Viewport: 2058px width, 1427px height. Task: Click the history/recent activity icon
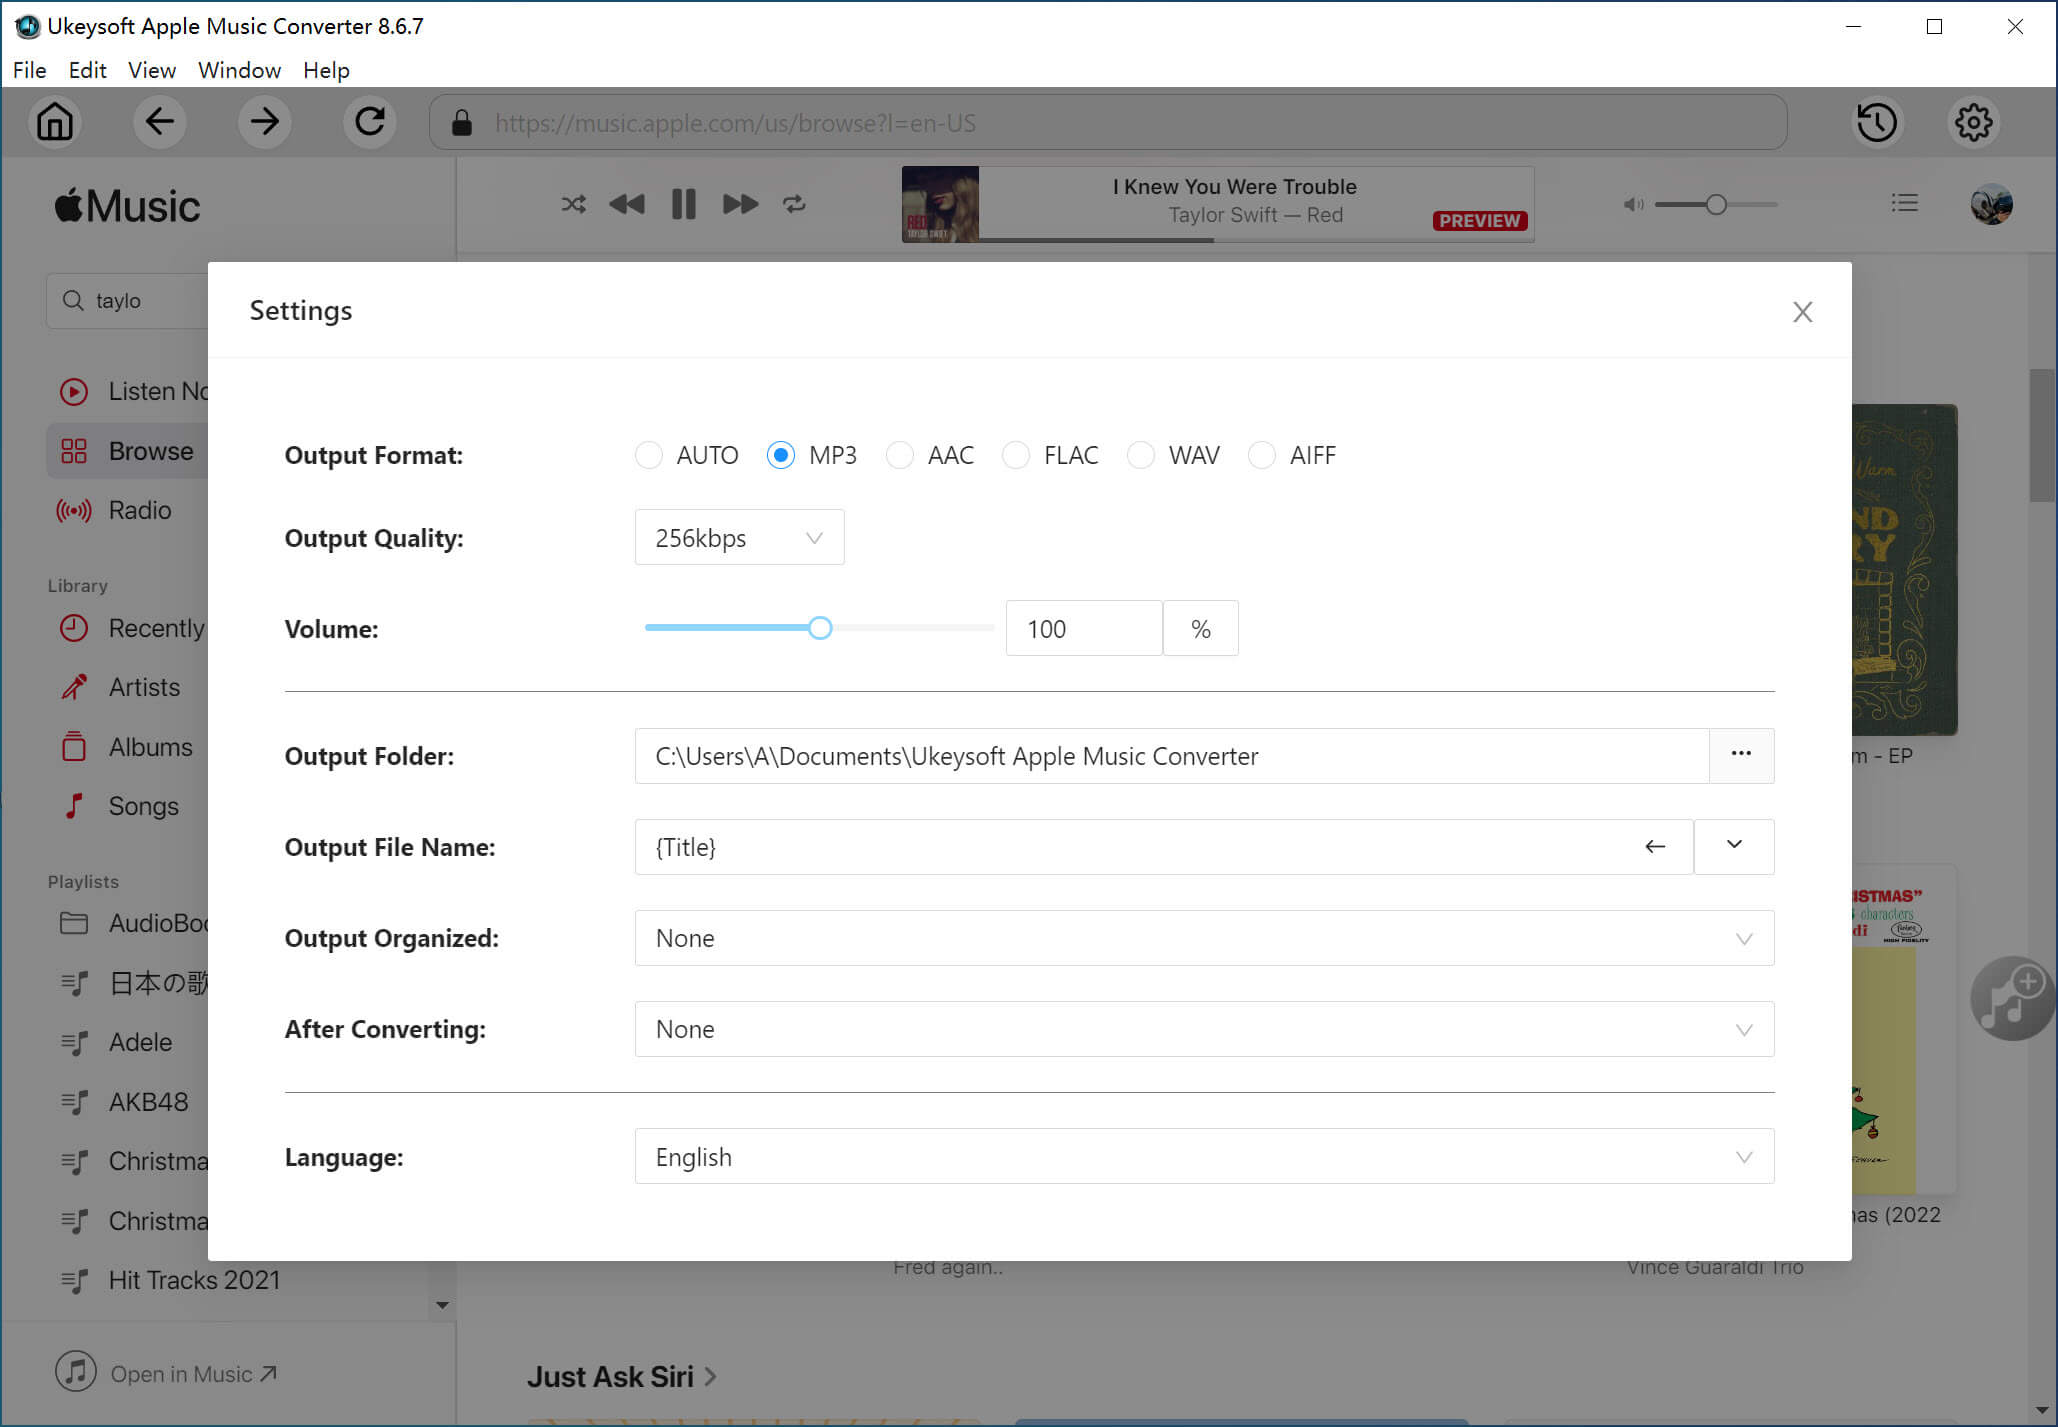1877,122
